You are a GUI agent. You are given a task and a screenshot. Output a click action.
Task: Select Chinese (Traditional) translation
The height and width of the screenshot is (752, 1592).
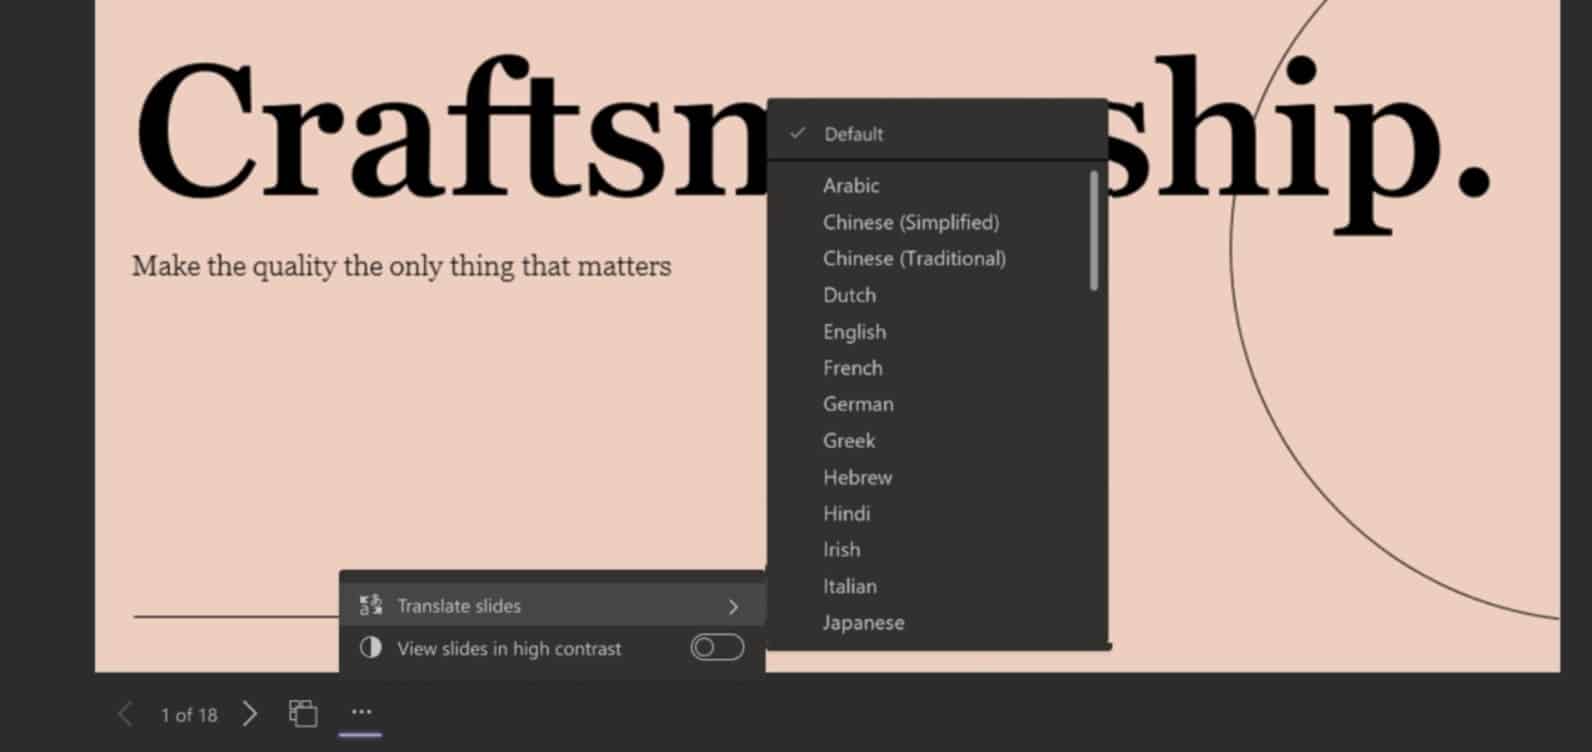coord(914,258)
